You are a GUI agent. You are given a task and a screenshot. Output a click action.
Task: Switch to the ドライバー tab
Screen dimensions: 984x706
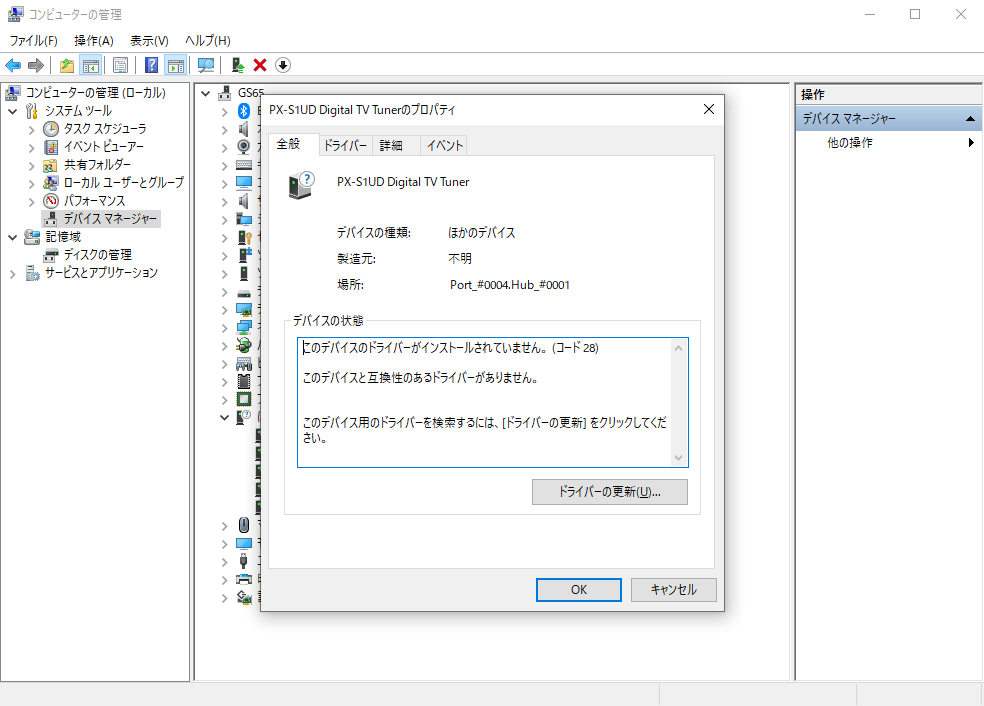tap(345, 146)
